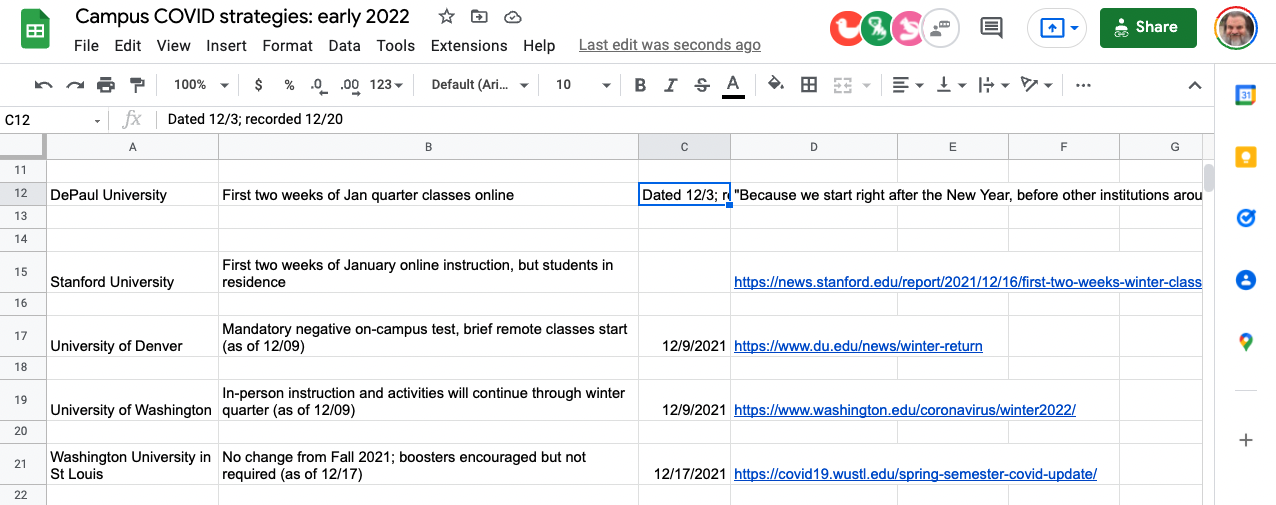Open comment history

tap(991, 27)
